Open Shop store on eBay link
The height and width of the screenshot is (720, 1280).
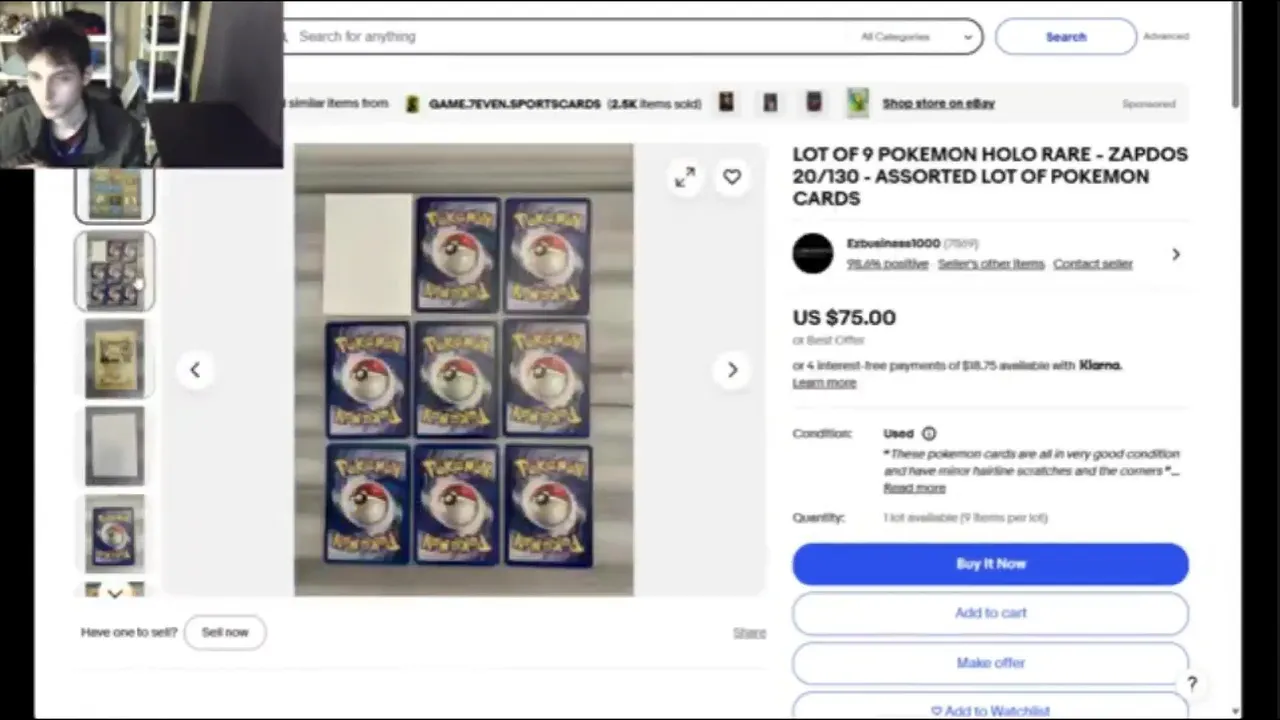pyautogui.click(x=938, y=103)
